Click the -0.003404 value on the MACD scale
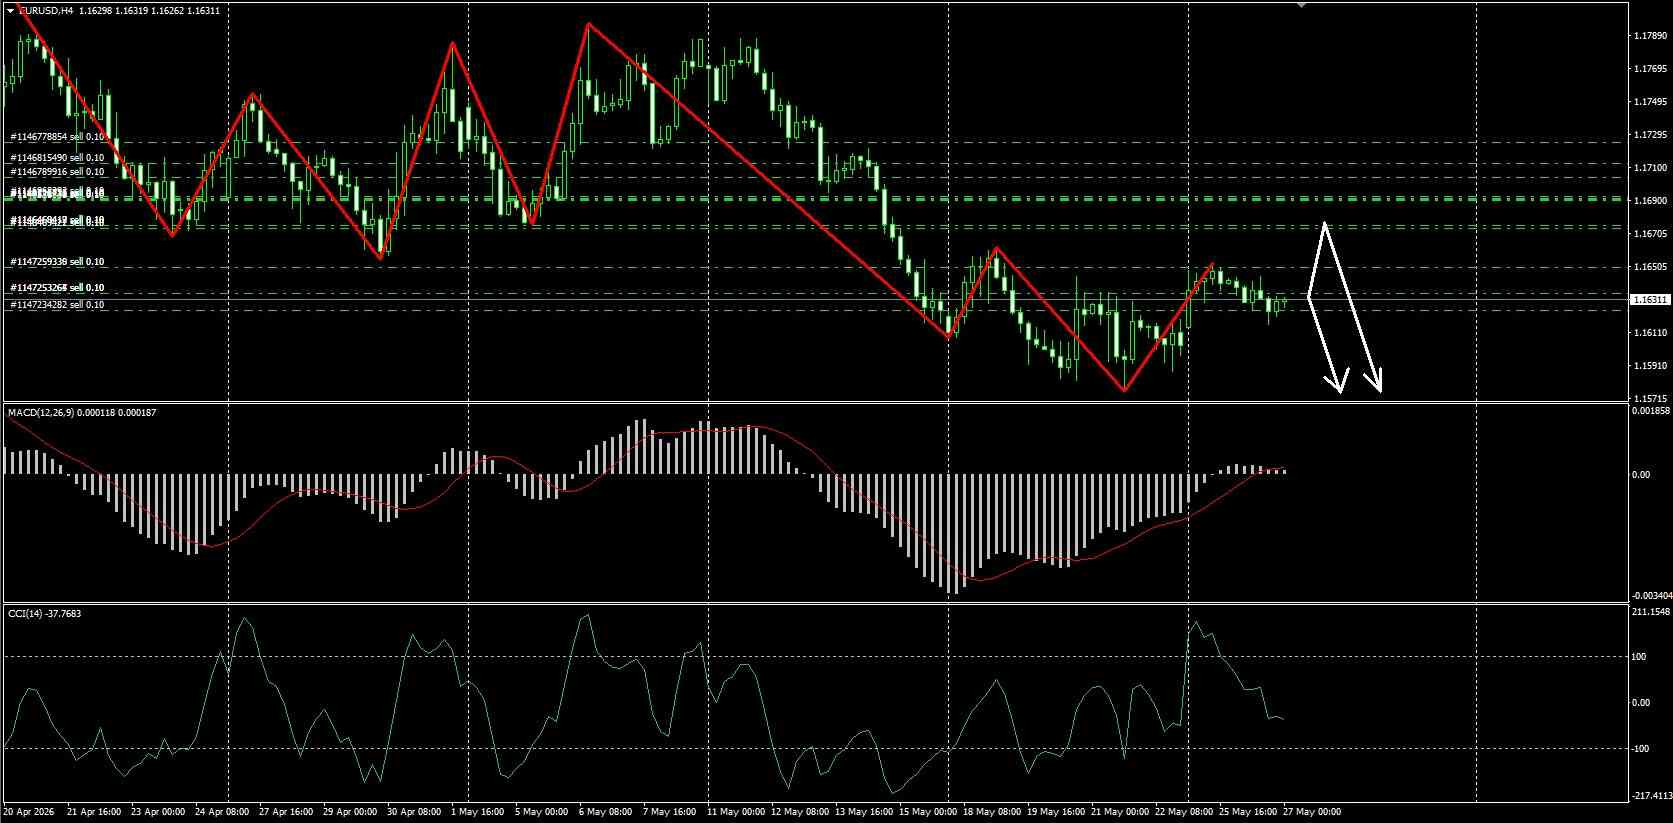This screenshot has height=823, width=1673. tap(1651, 596)
